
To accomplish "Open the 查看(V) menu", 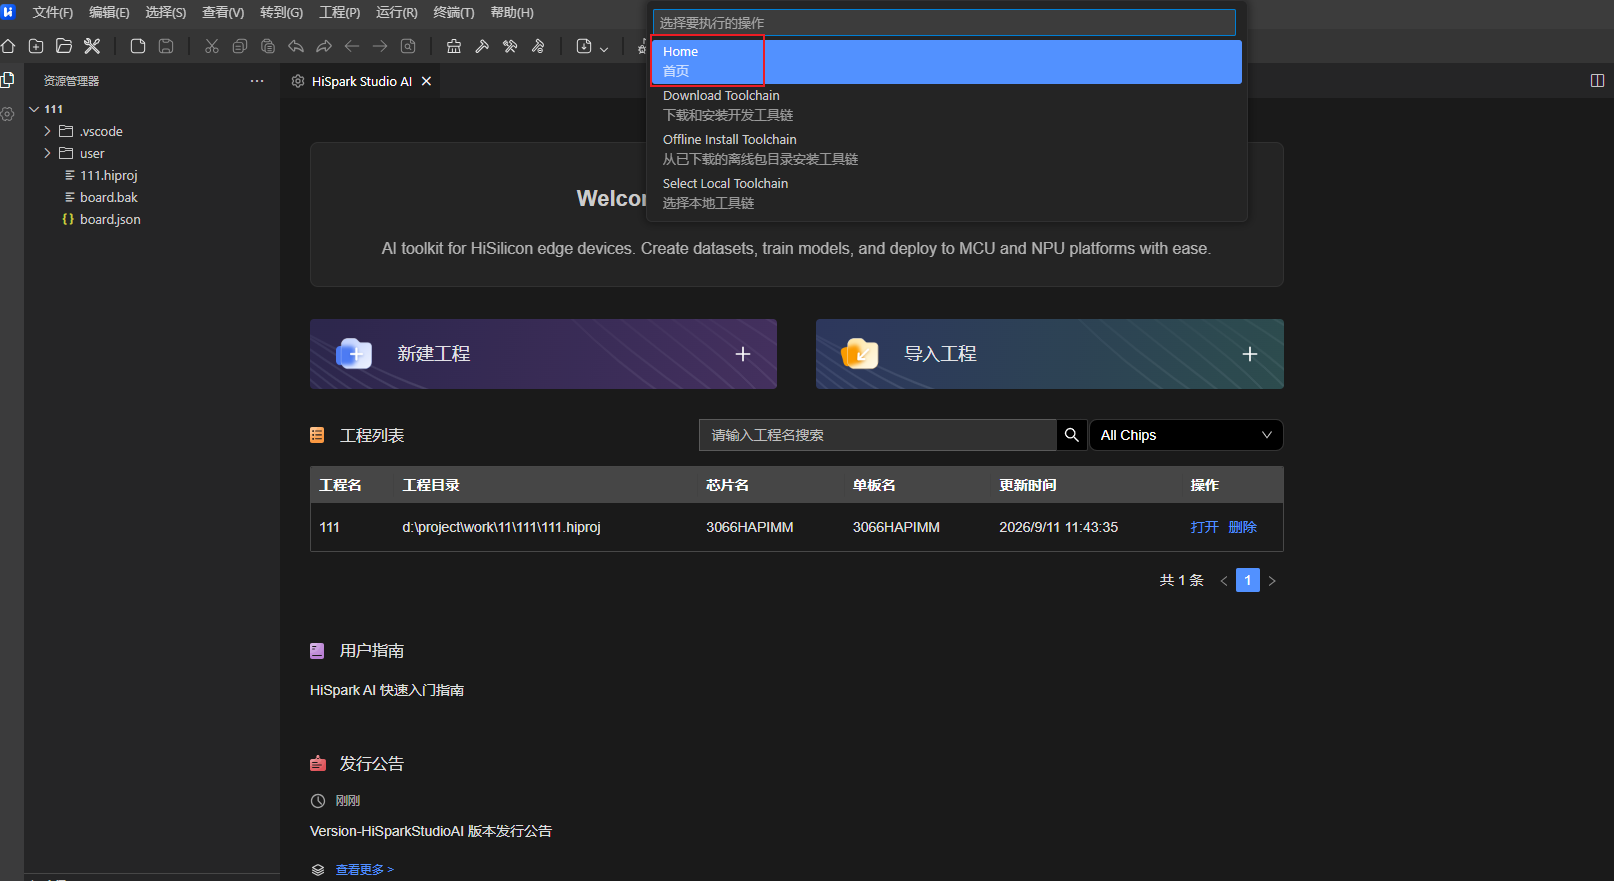I will click(x=223, y=13).
